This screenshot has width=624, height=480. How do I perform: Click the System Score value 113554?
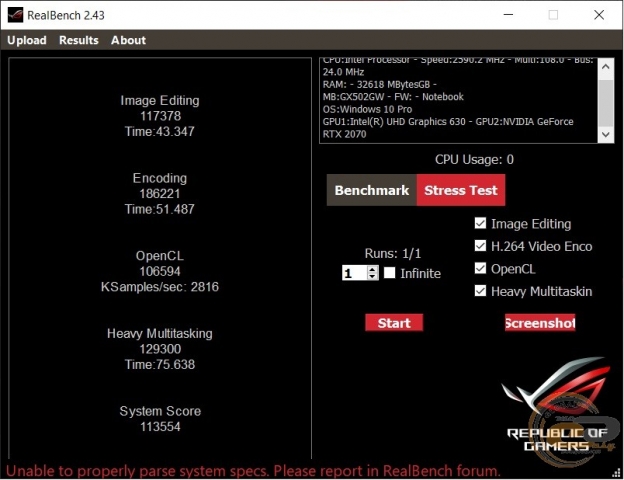[x=160, y=426]
